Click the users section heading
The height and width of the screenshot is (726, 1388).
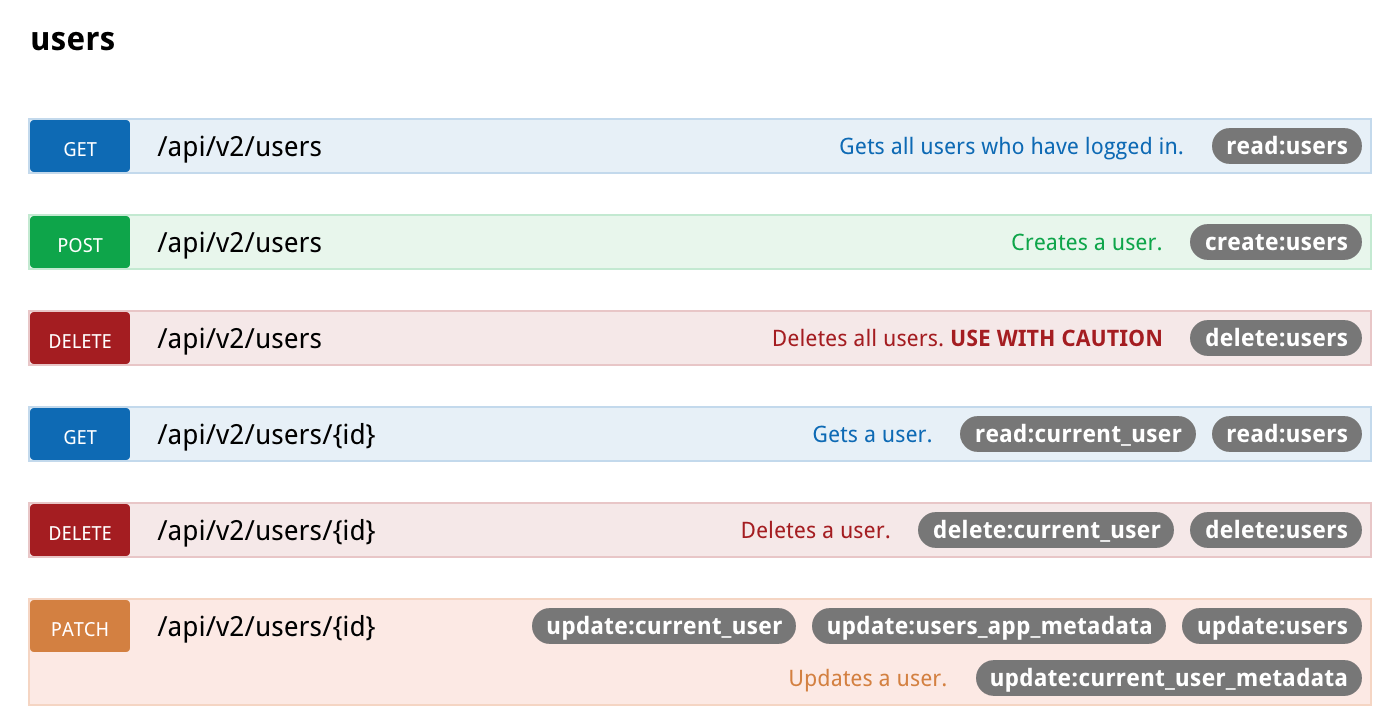73,38
